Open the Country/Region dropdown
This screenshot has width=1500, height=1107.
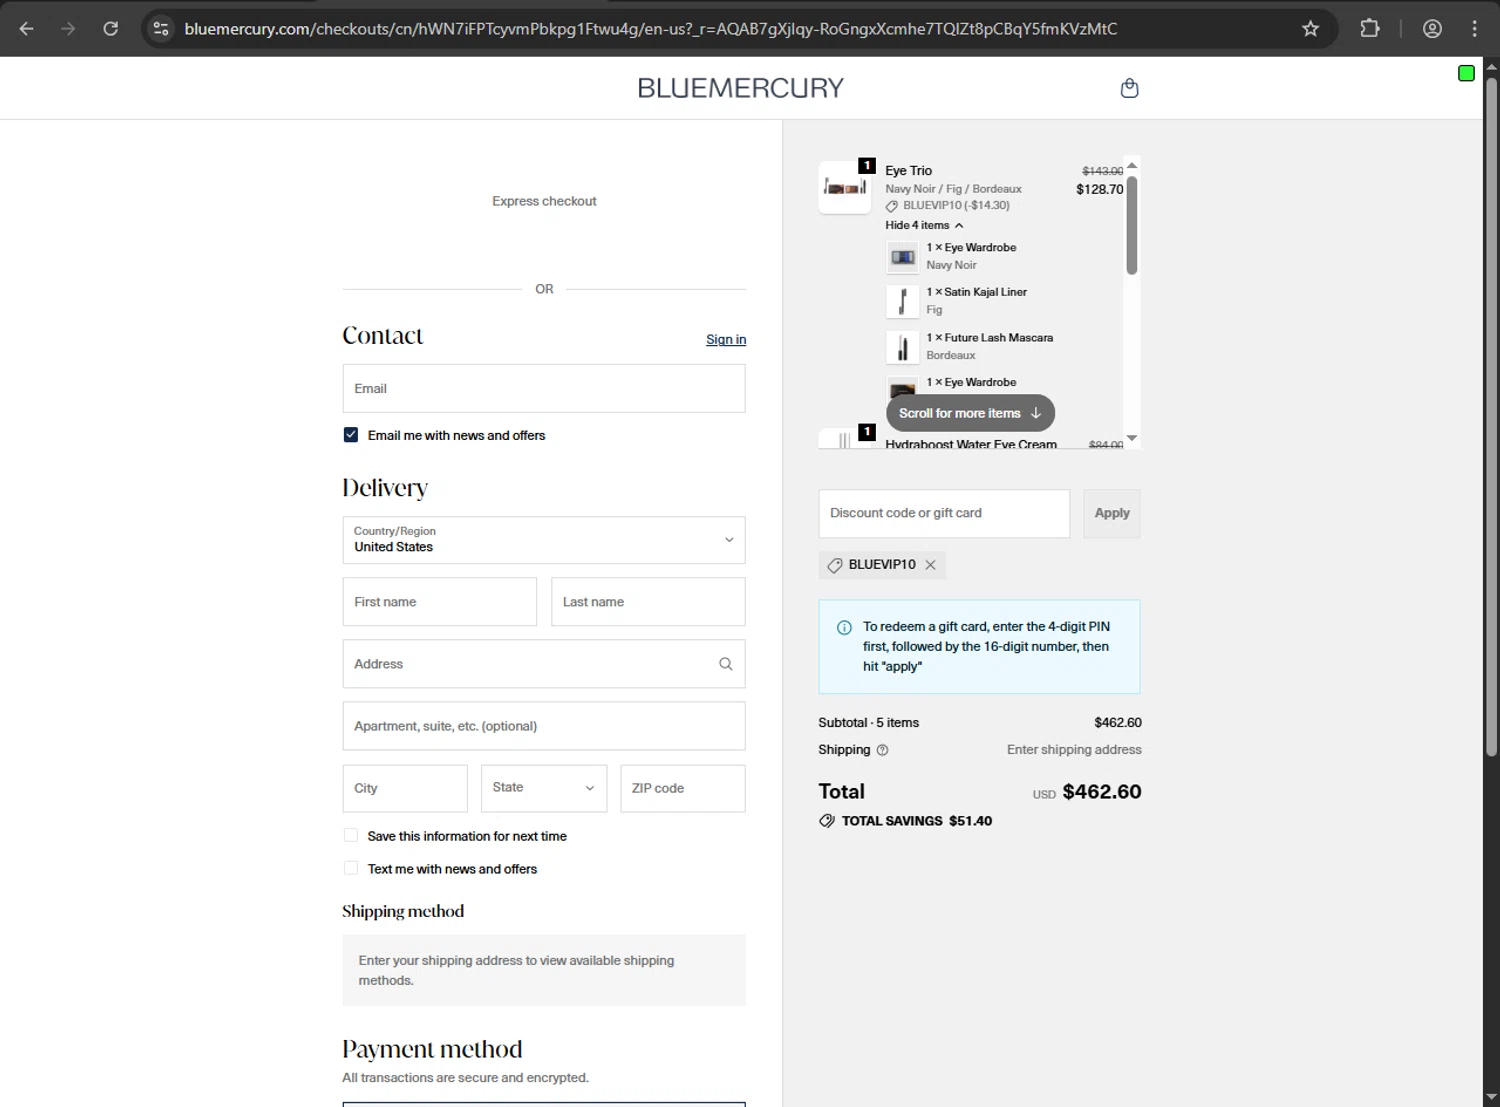[544, 540]
